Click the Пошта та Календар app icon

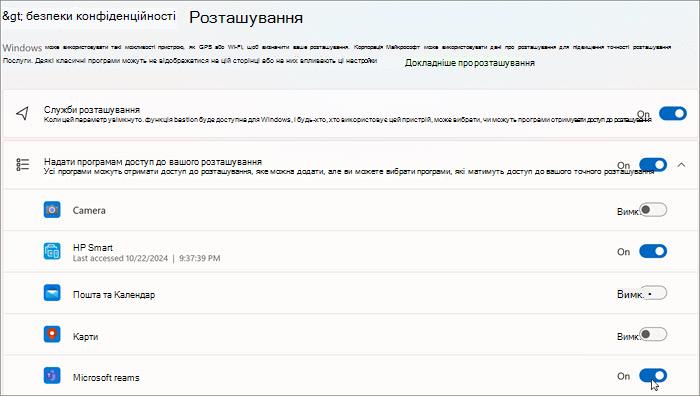pos(52,293)
